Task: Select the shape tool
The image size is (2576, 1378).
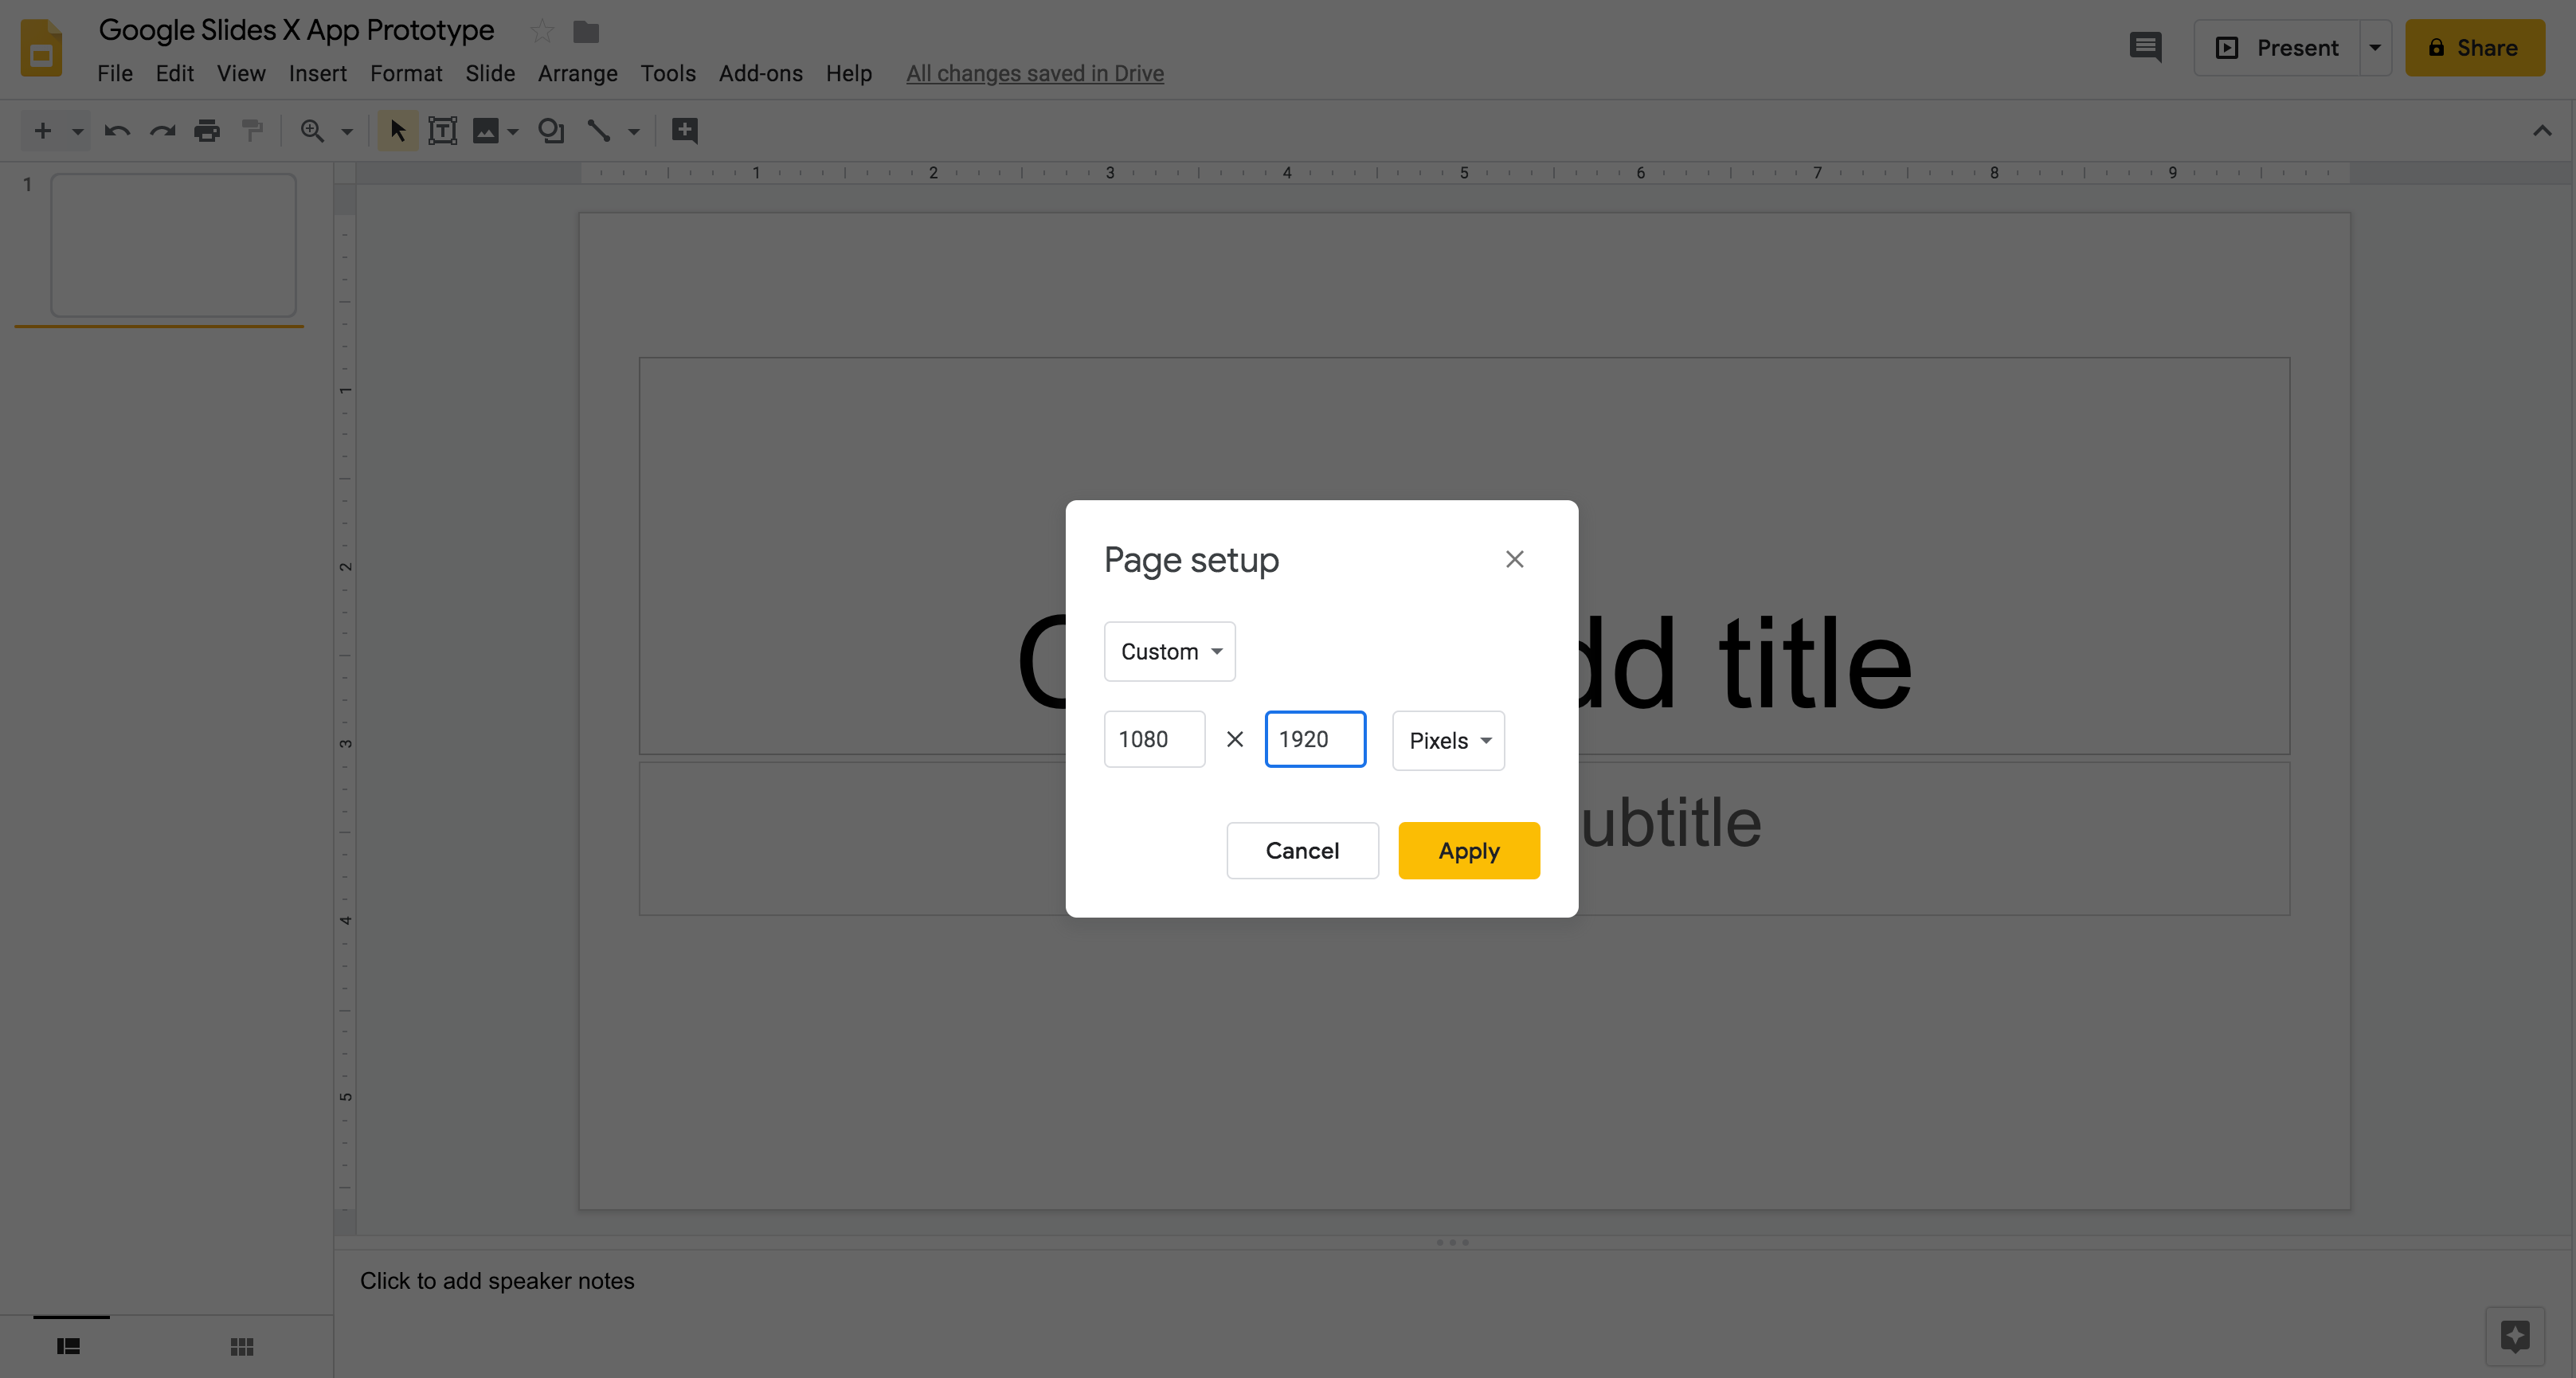Action: [x=551, y=130]
